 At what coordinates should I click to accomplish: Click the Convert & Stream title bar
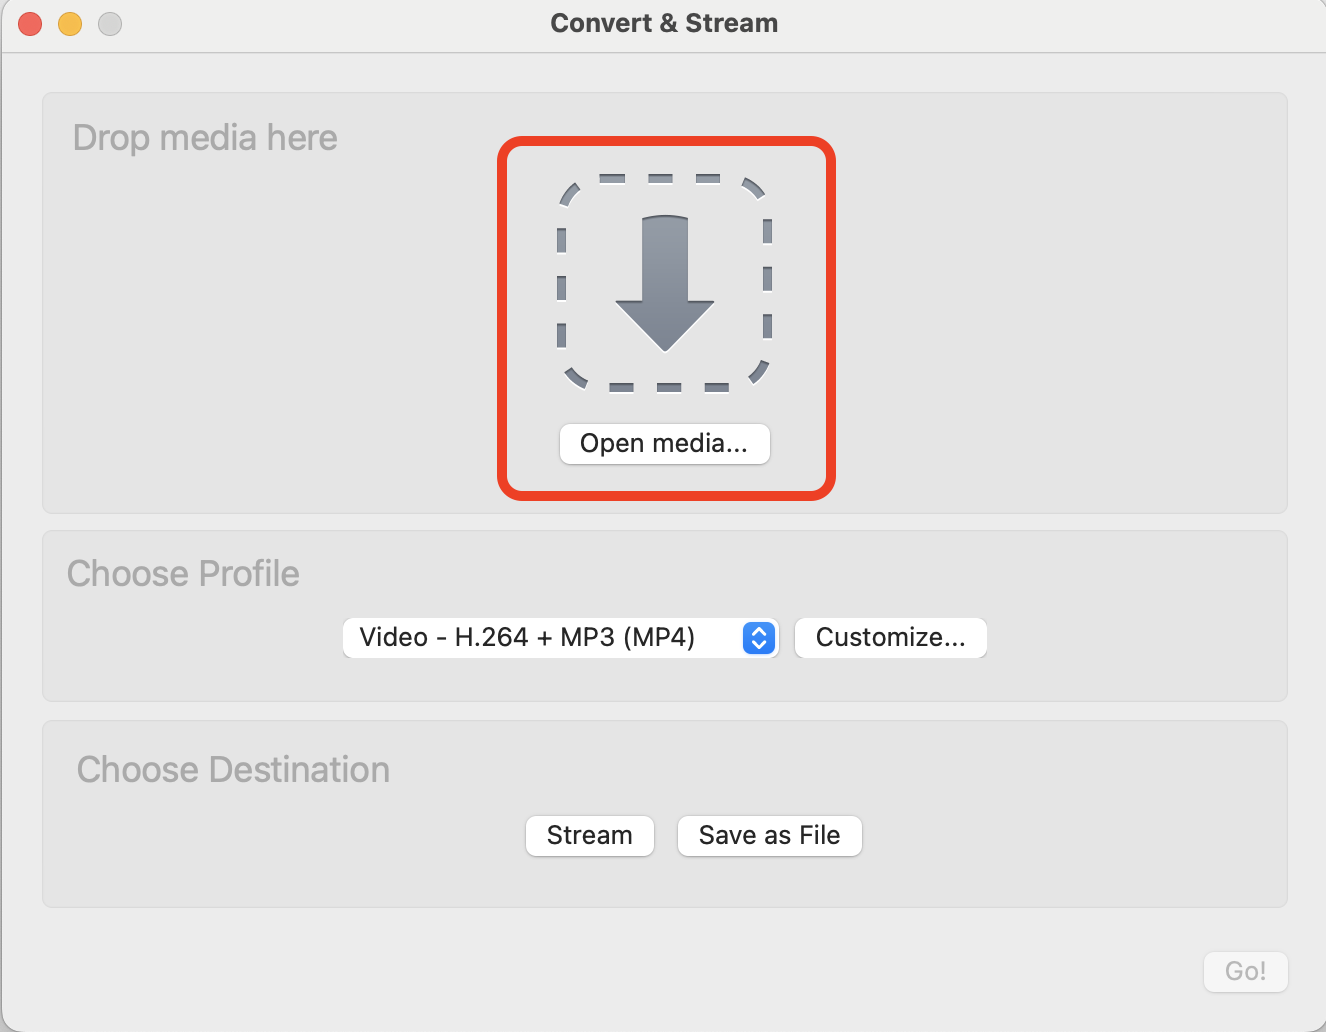coord(663,22)
